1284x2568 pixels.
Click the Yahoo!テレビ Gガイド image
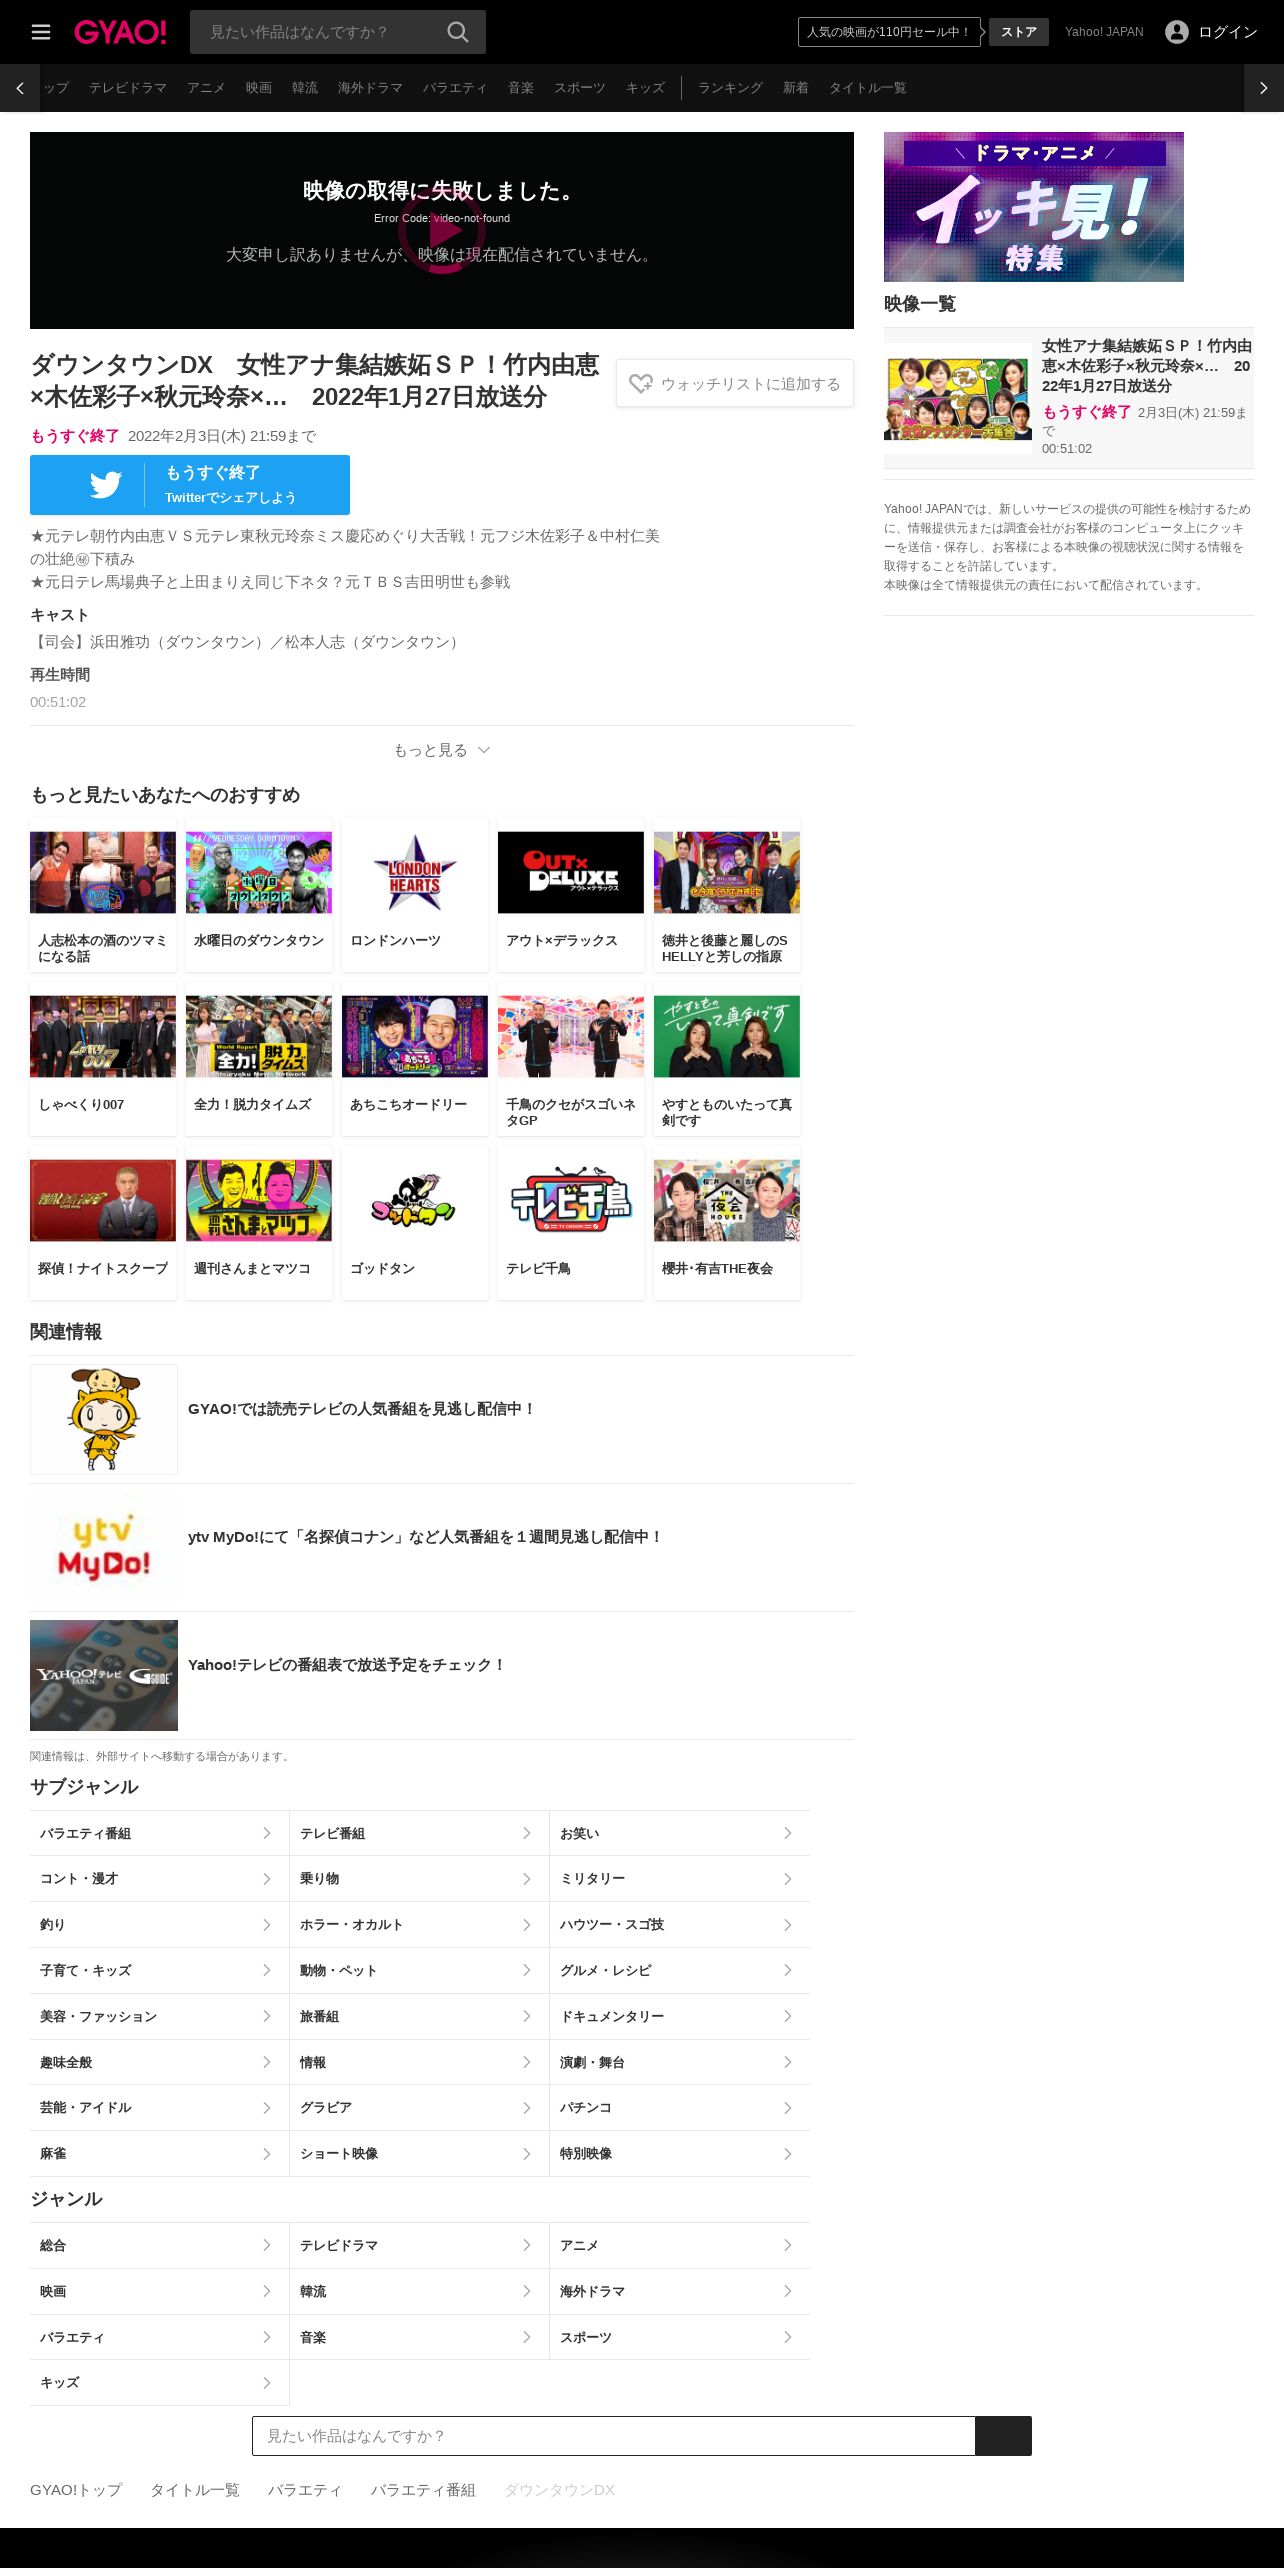[x=104, y=1675]
